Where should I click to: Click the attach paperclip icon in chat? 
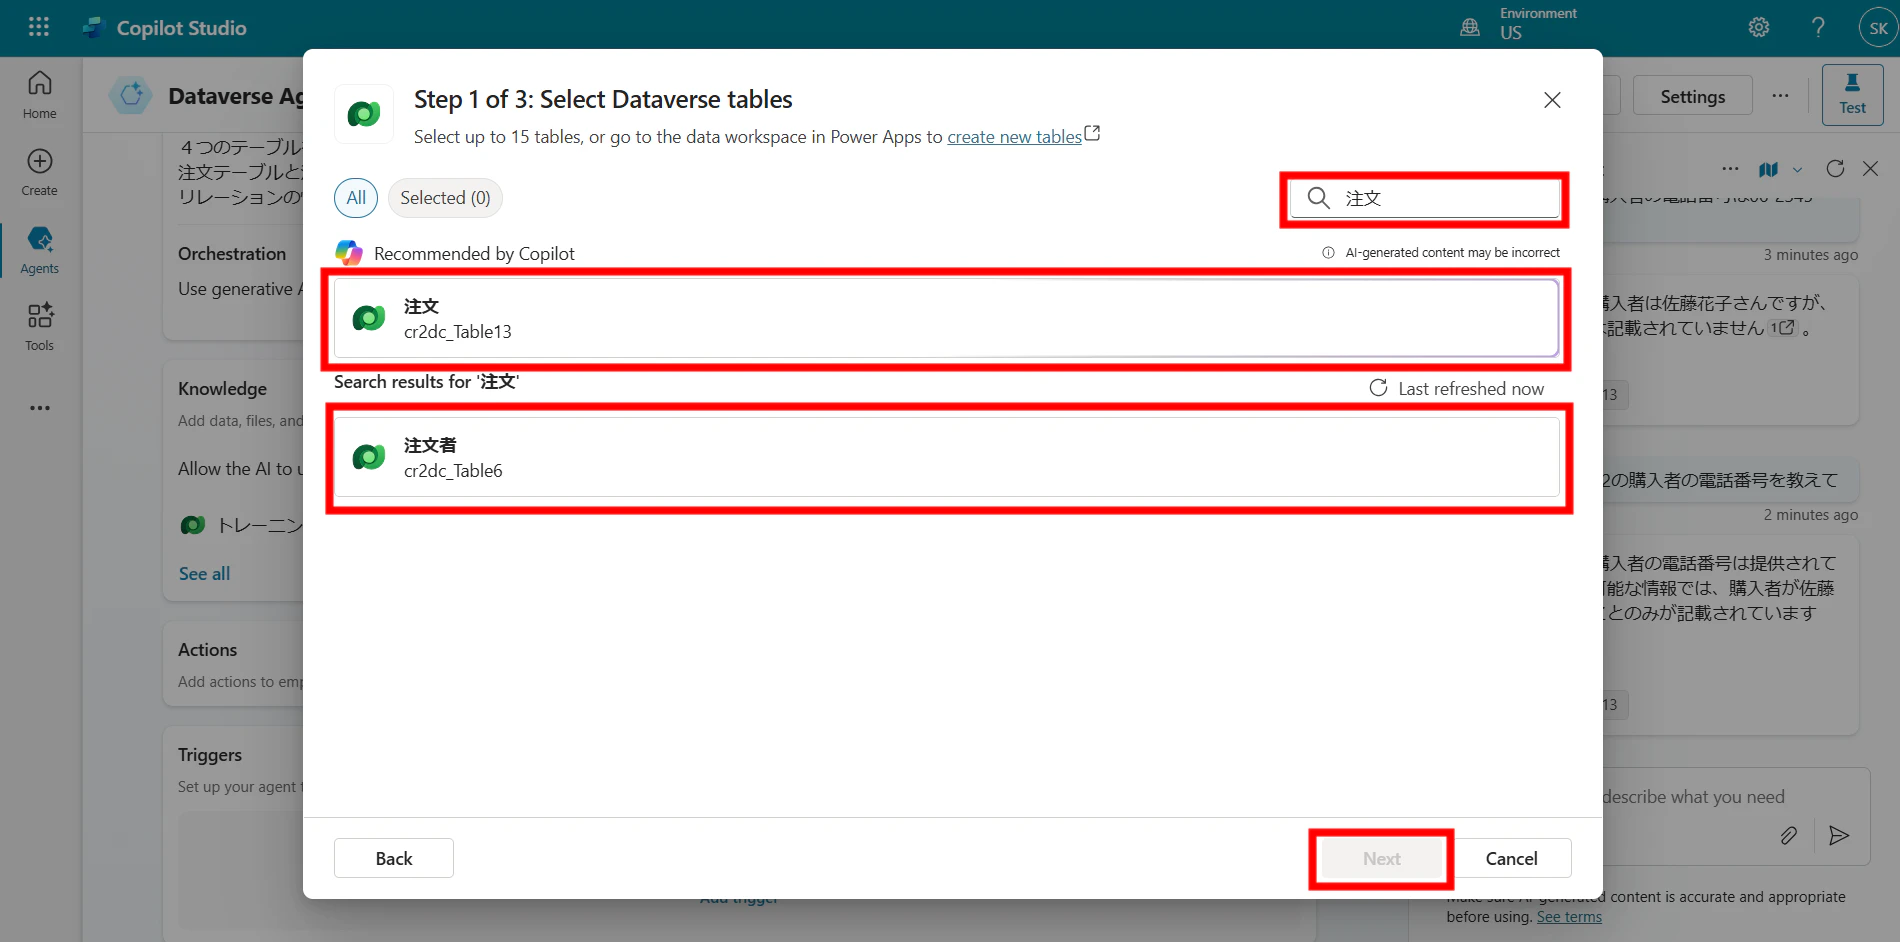pyautogui.click(x=1789, y=835)
